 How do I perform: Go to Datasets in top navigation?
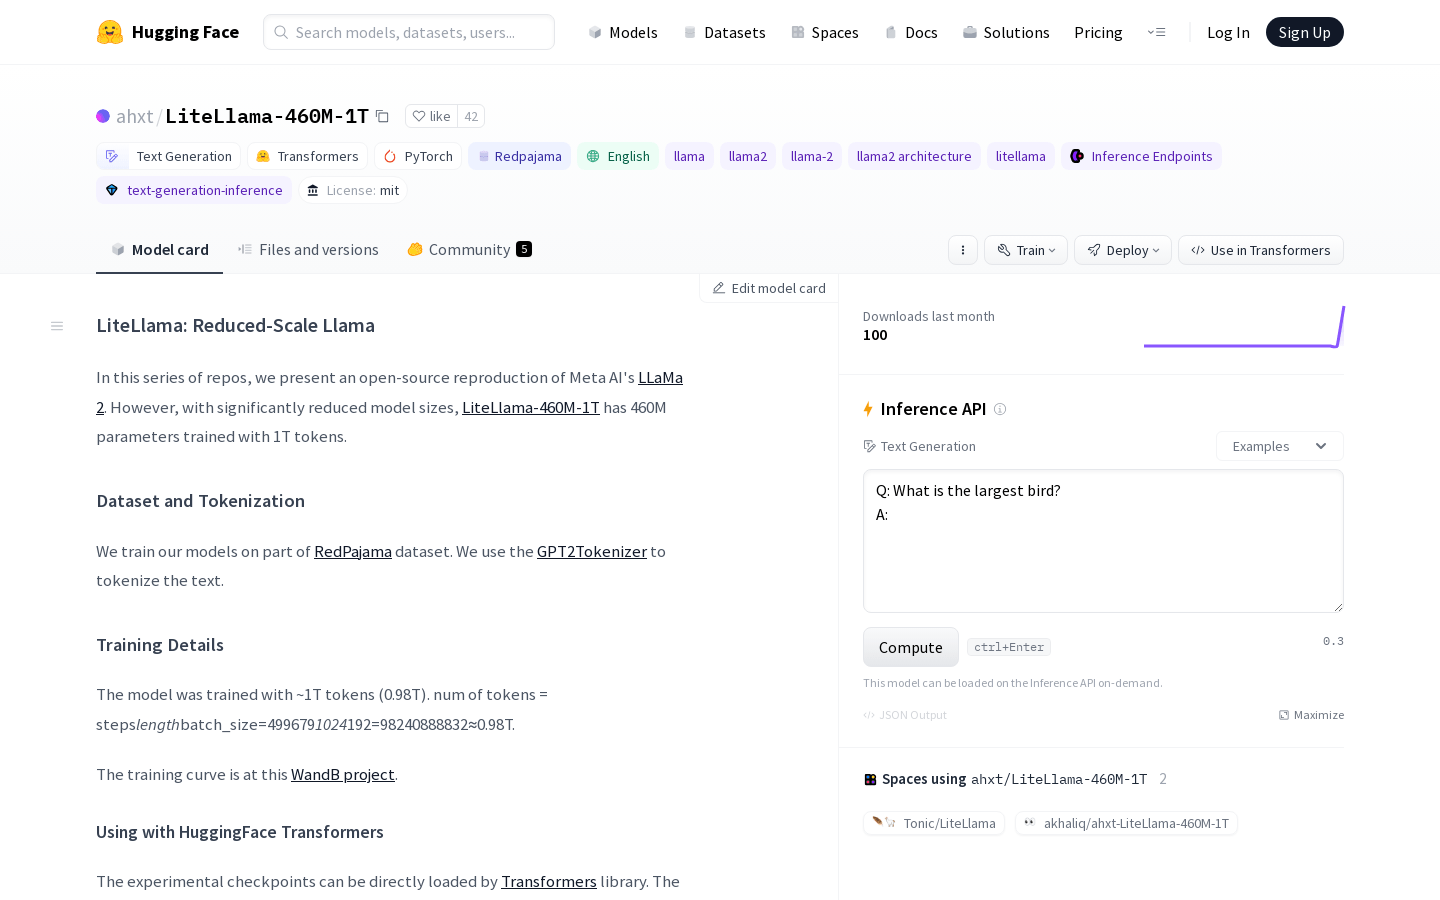[x=724, y=32]
